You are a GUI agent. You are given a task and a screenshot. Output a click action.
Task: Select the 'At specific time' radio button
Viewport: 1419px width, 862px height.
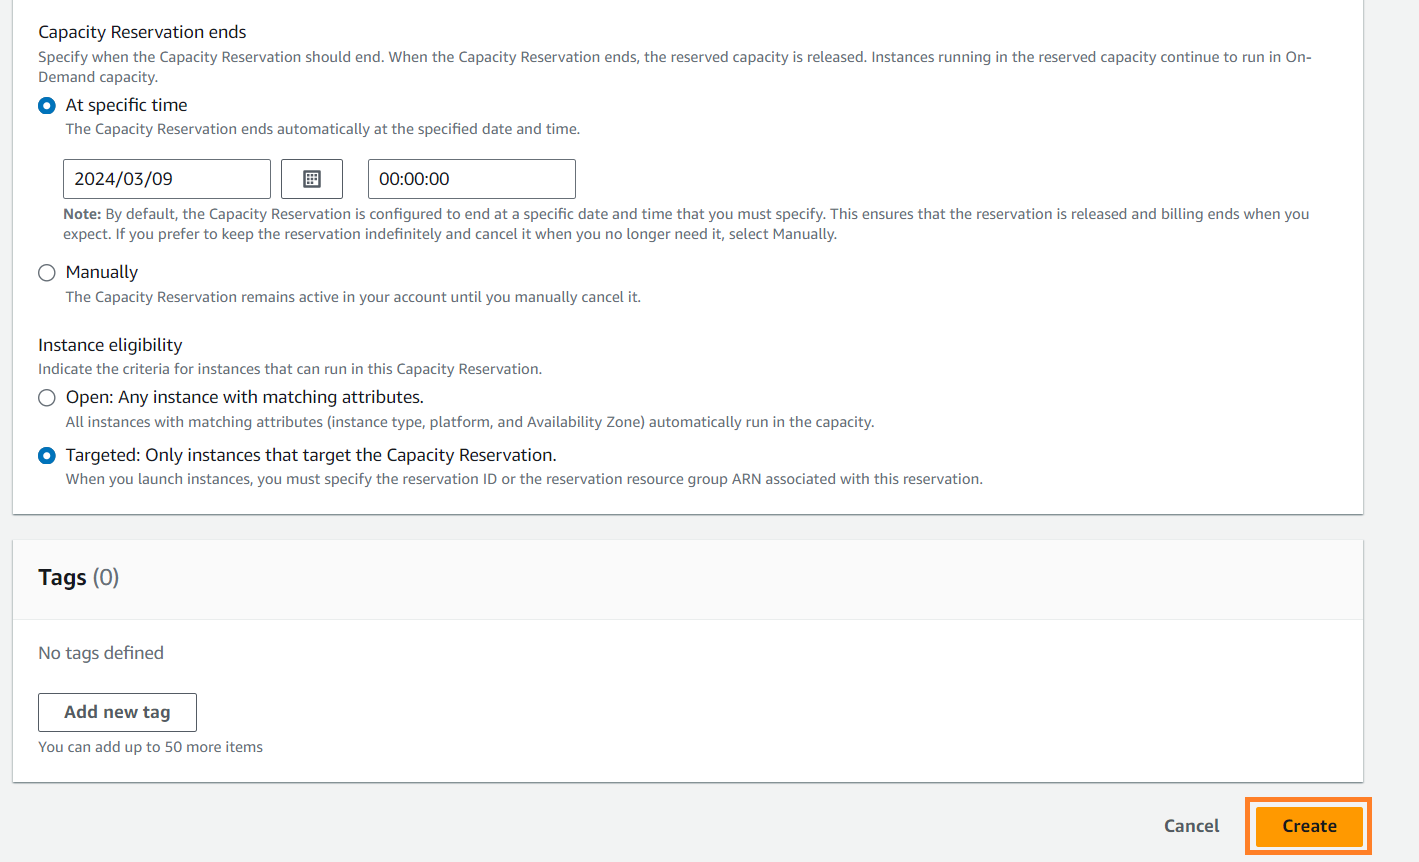pos(47,106)
